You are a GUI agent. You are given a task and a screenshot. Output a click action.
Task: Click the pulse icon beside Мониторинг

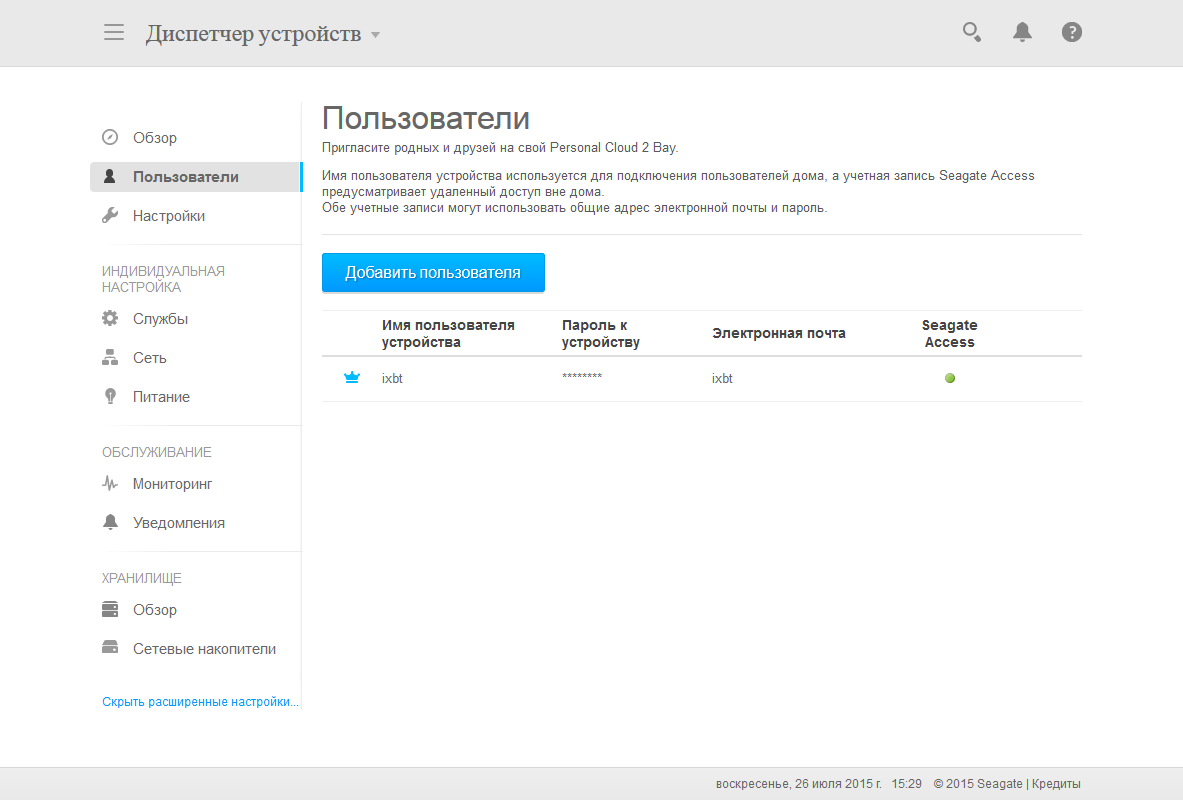[110, 484]
